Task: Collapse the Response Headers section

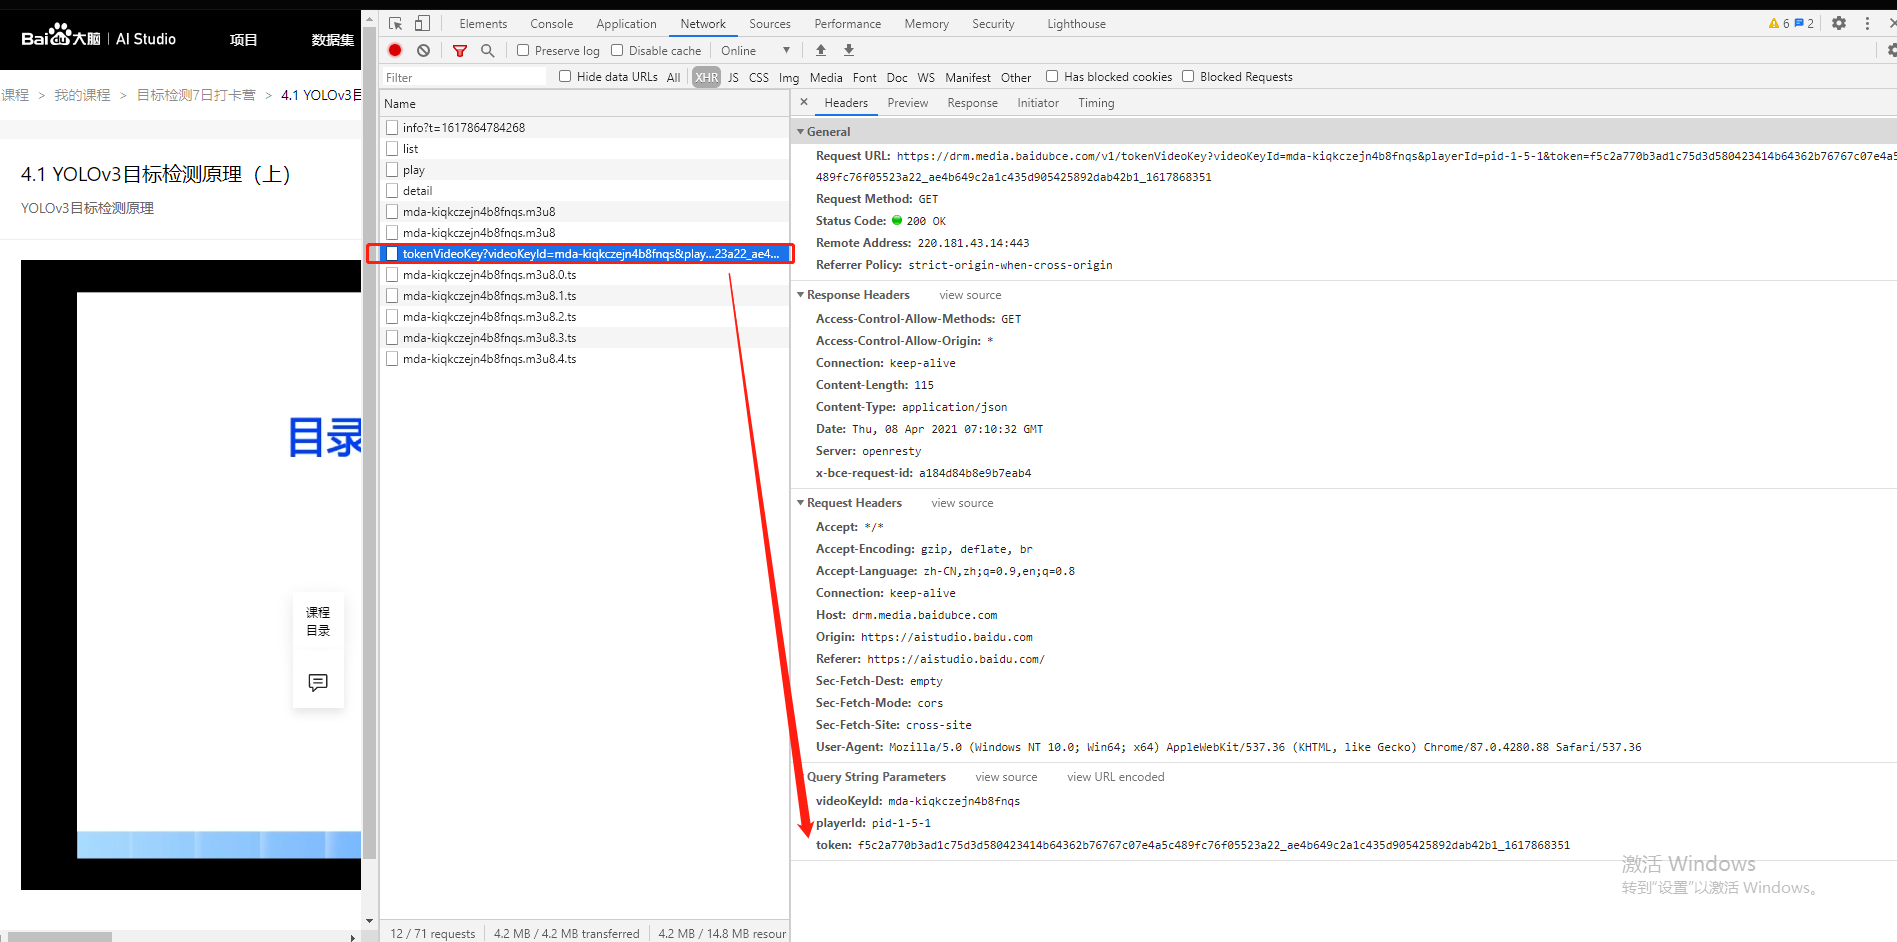Action: click(x=801, y=294)
